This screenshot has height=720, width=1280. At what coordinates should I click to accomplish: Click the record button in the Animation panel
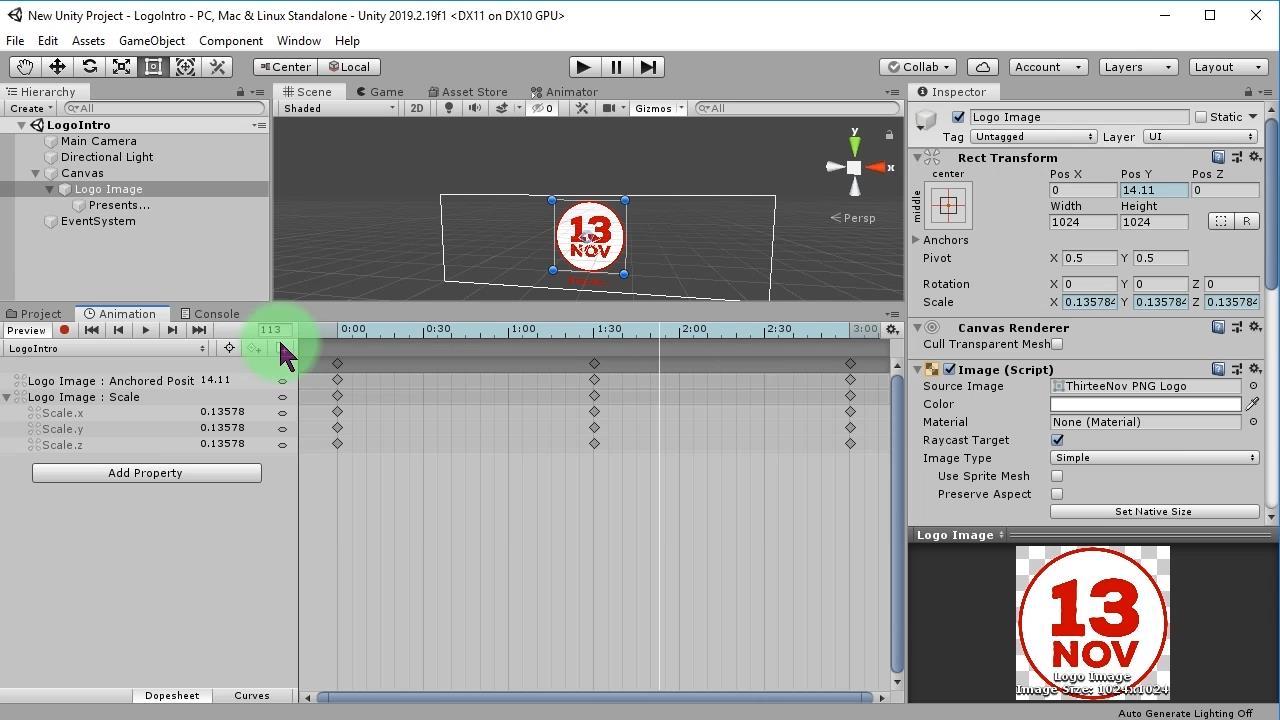64,330
